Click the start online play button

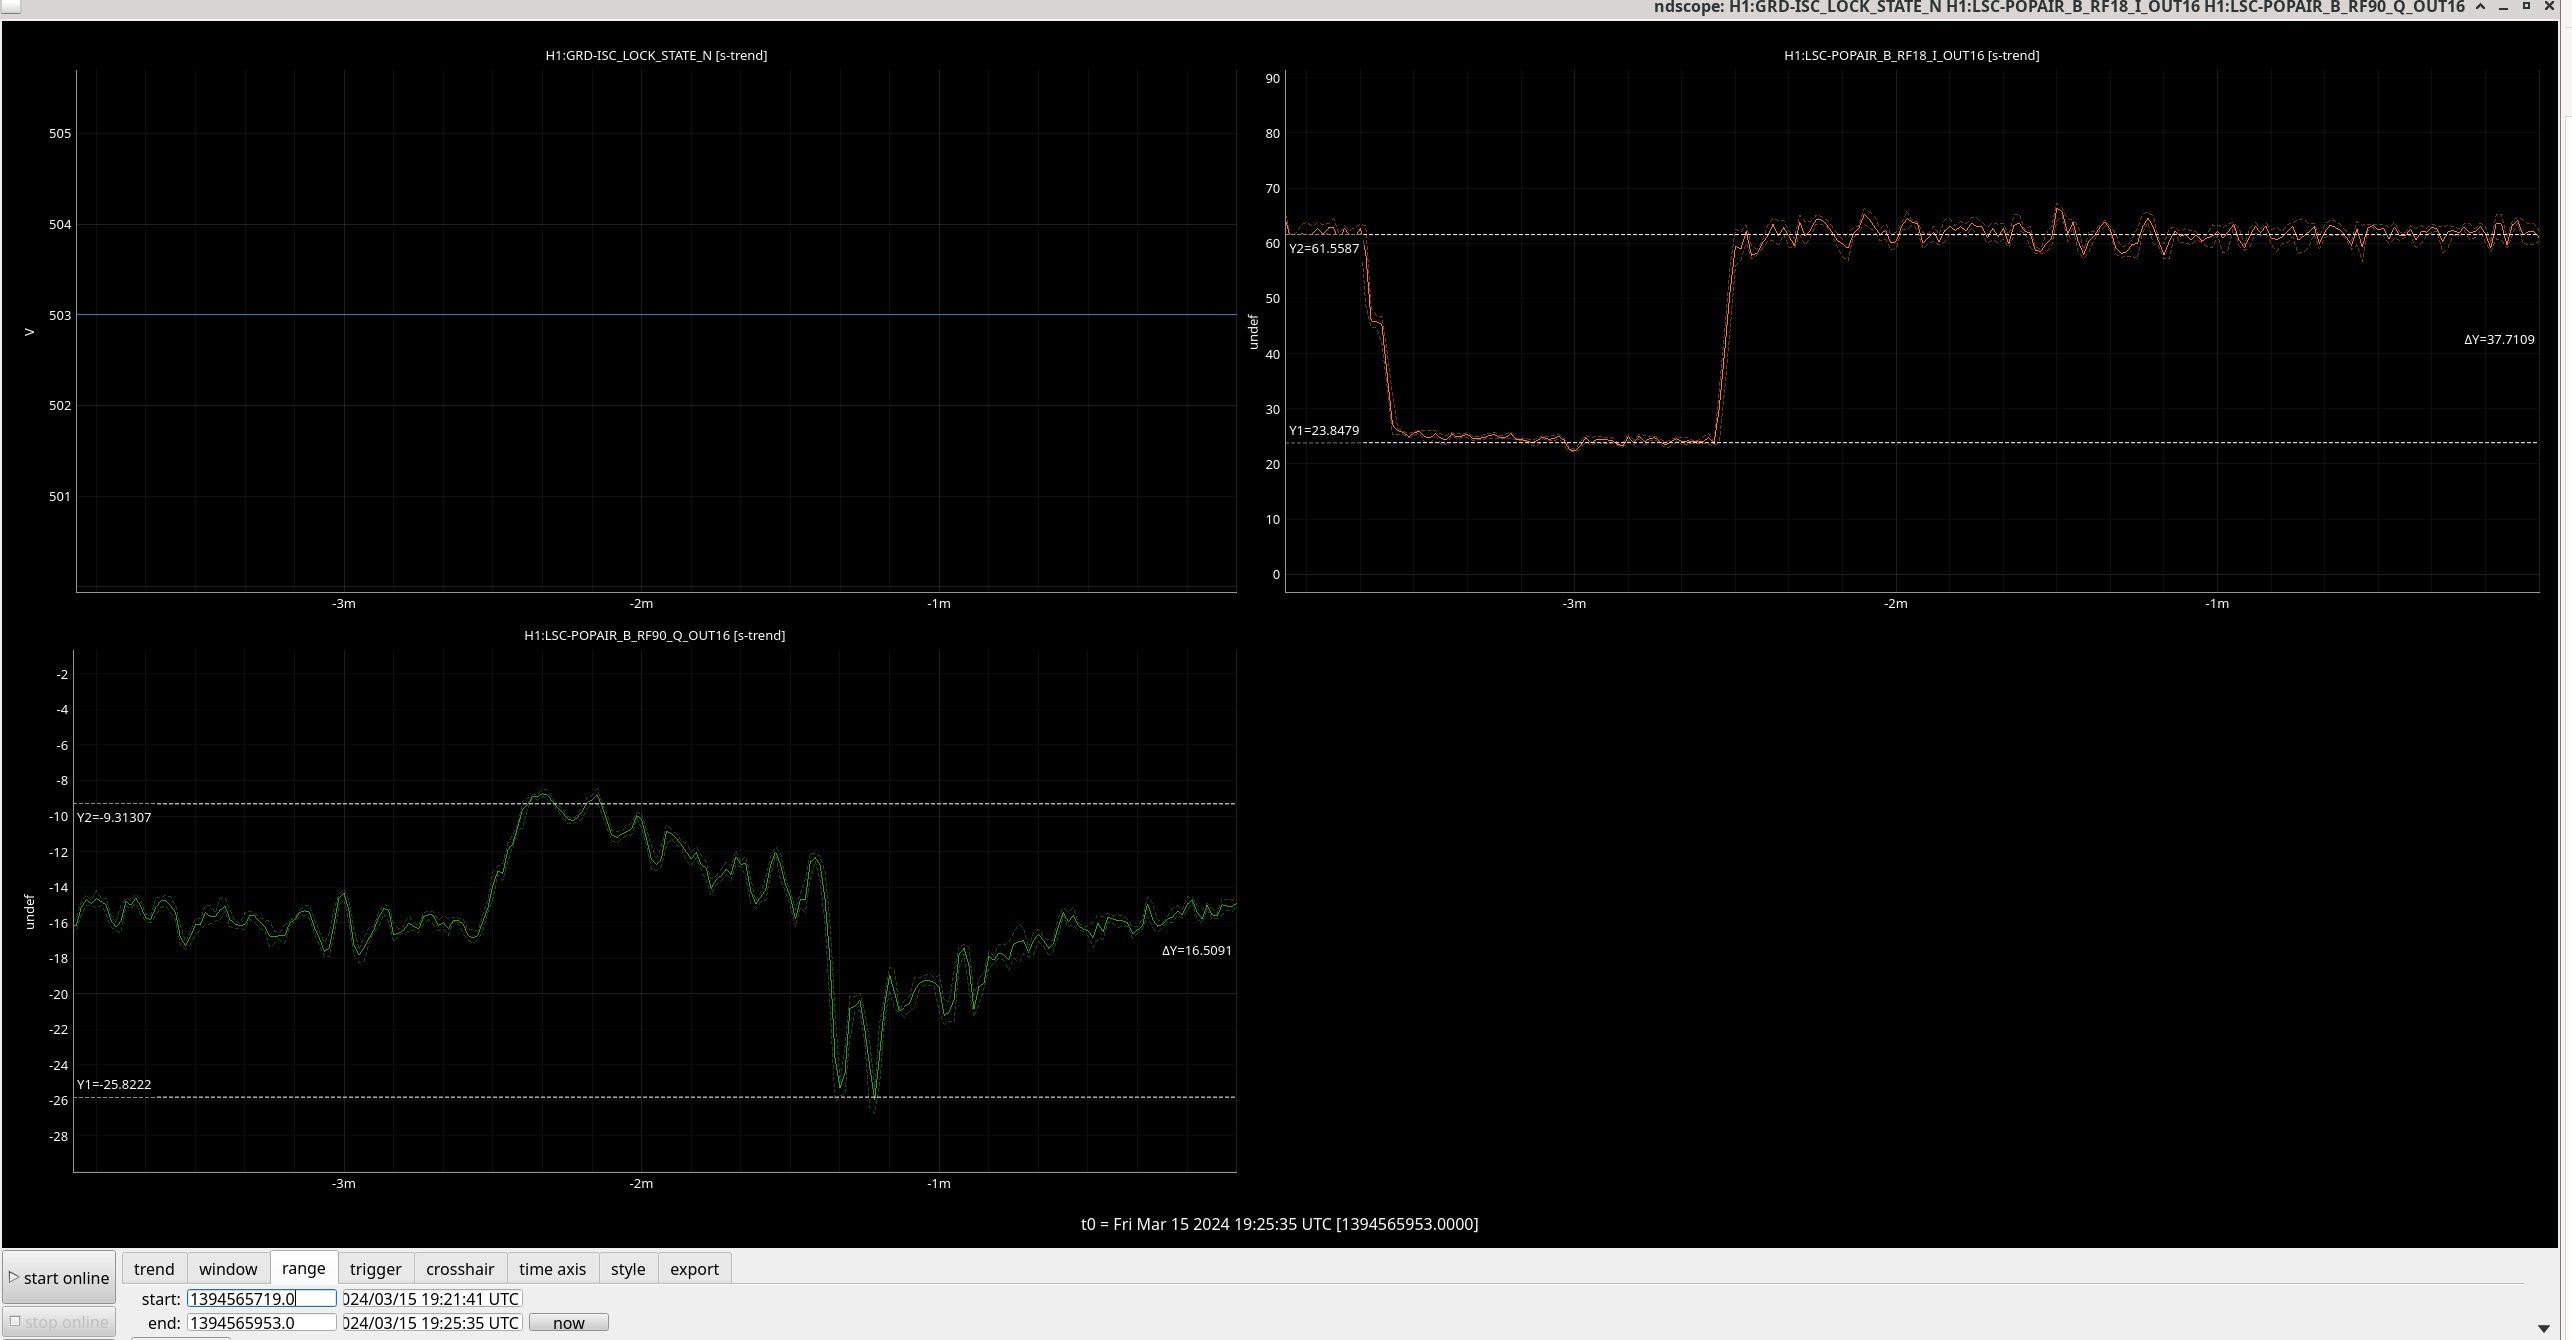(x=59, y=1277)
